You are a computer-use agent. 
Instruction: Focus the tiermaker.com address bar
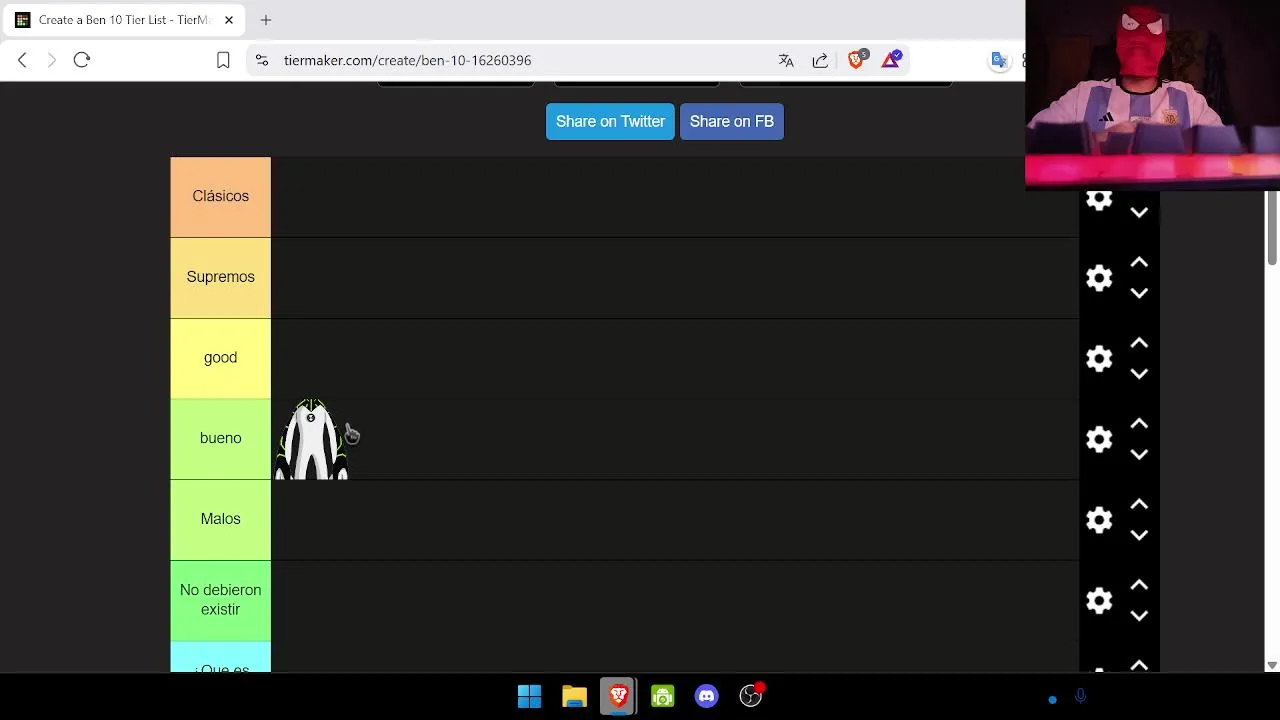click(407, 60)
